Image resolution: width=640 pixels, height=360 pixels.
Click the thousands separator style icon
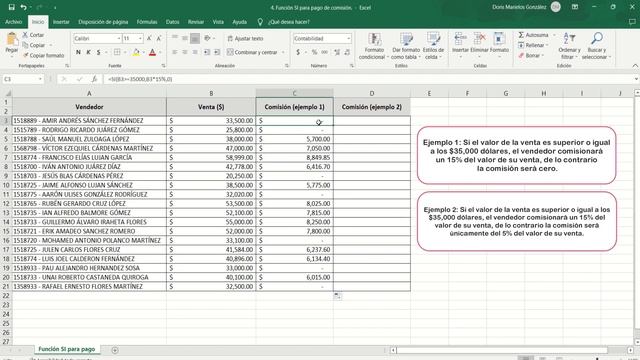324,52
